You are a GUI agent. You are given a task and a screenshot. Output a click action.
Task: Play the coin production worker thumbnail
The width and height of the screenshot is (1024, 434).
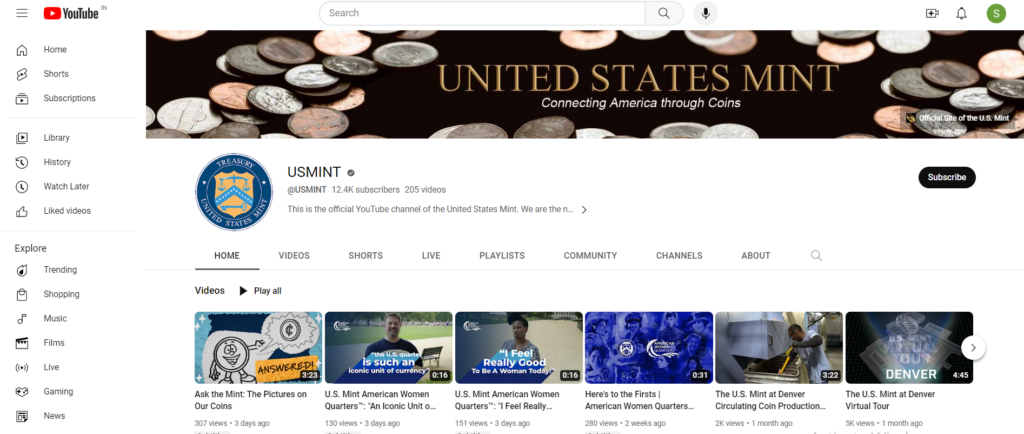click(779, 347)
